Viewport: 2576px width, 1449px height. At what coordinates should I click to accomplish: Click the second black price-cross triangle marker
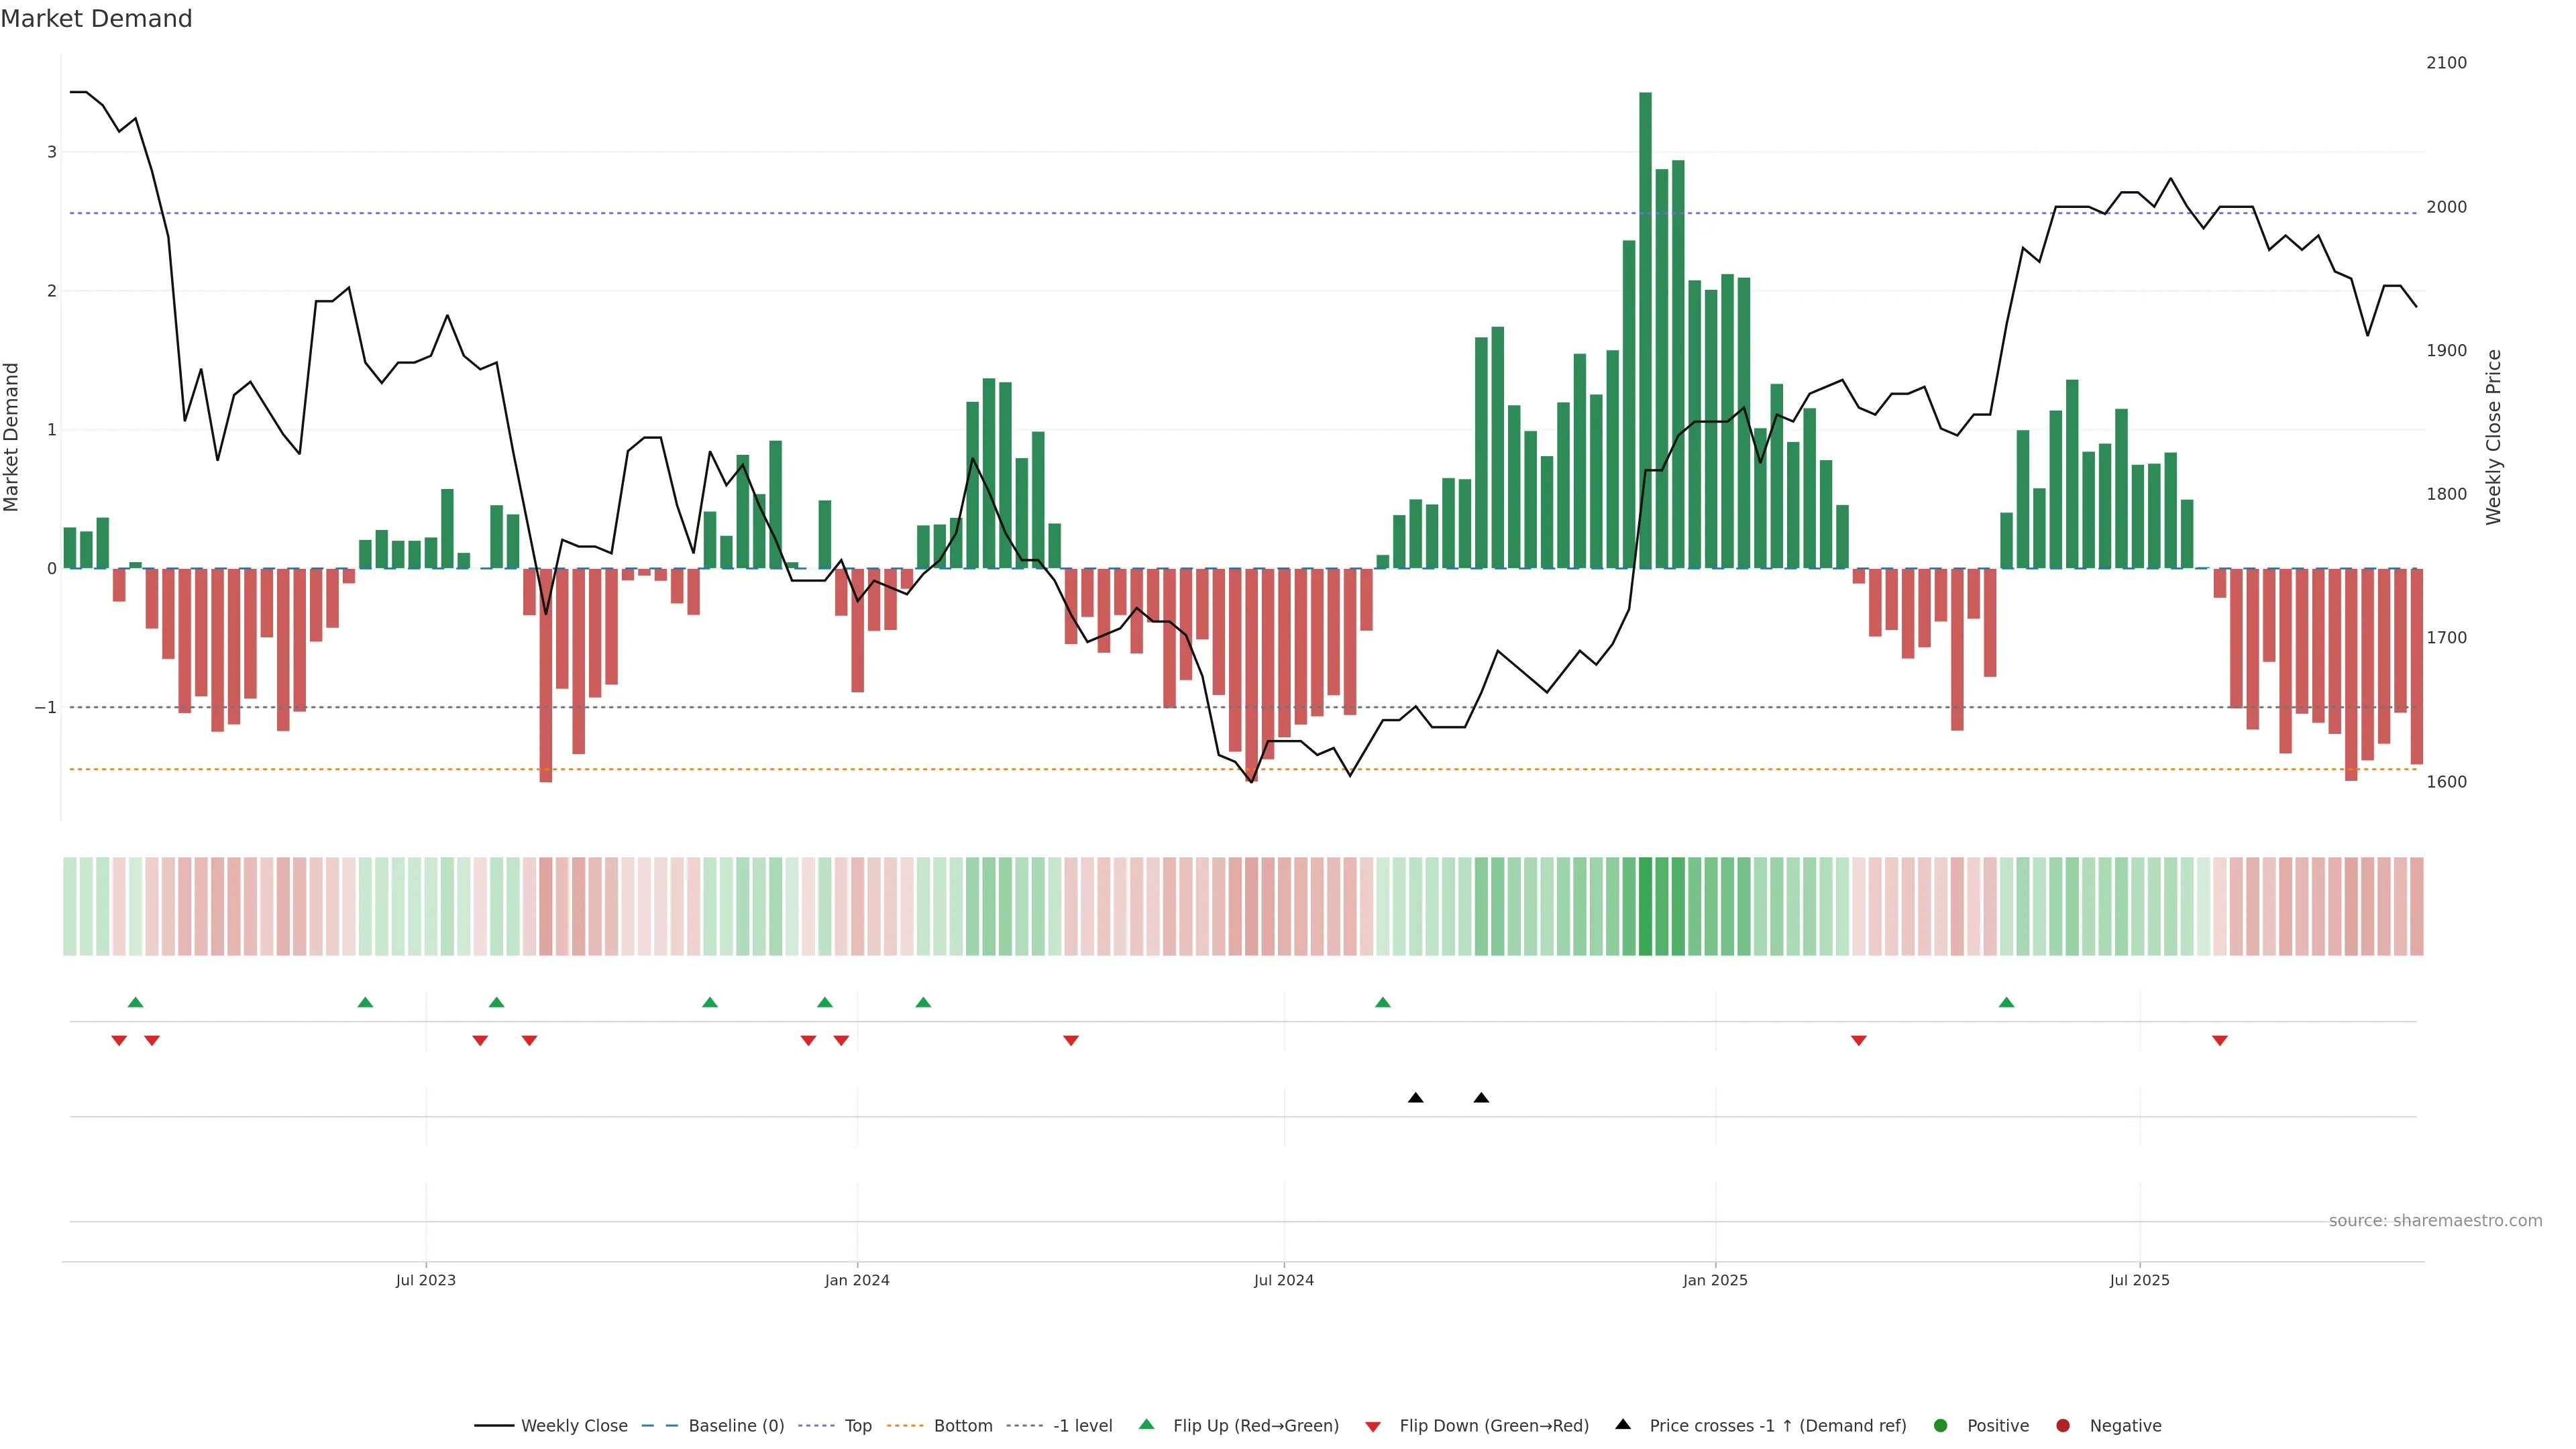click(1481, 1098)
